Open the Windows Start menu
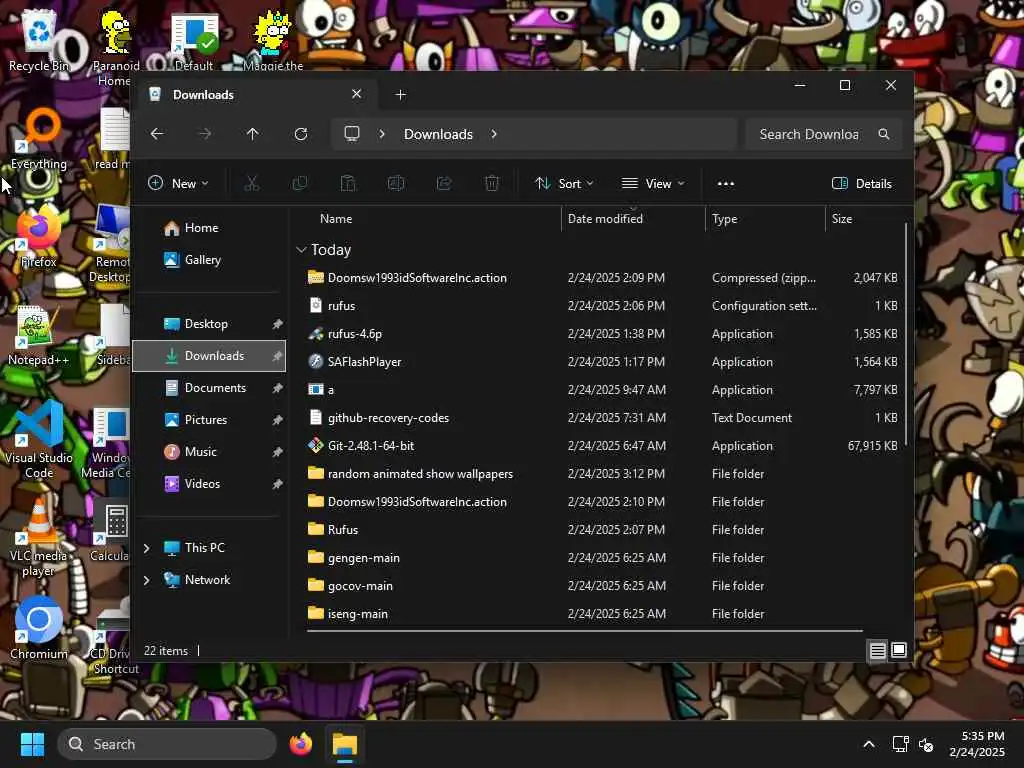Viewport: 1024px width, 768px height. coord(32,744)
